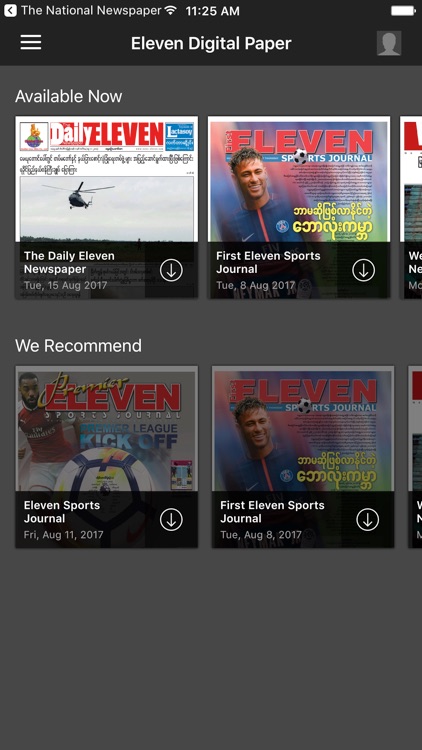Open the hamburger menu

coord(31,43)
